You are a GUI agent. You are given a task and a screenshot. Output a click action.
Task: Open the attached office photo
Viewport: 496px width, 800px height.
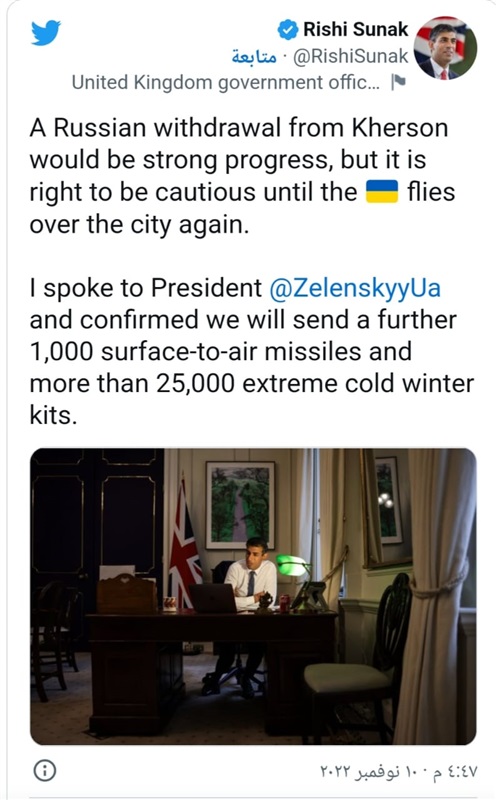pos(253,596)
